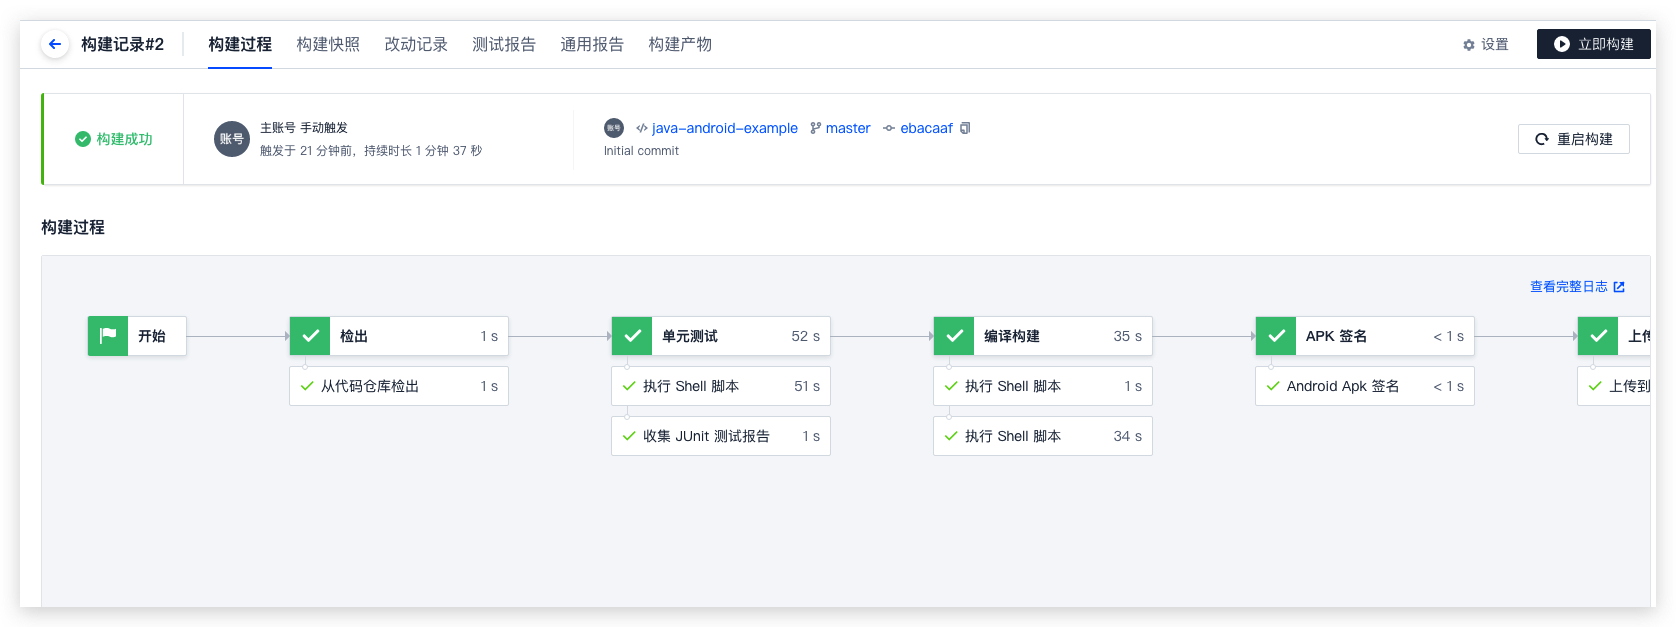Open the 从代码仓库检出 step
Viewport: 1676px width, 627px height.
[x=399, y=386]
